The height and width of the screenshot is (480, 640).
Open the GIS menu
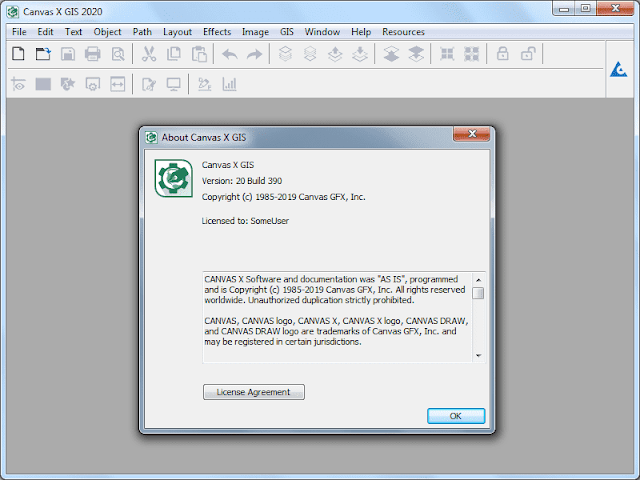point(287,32)
